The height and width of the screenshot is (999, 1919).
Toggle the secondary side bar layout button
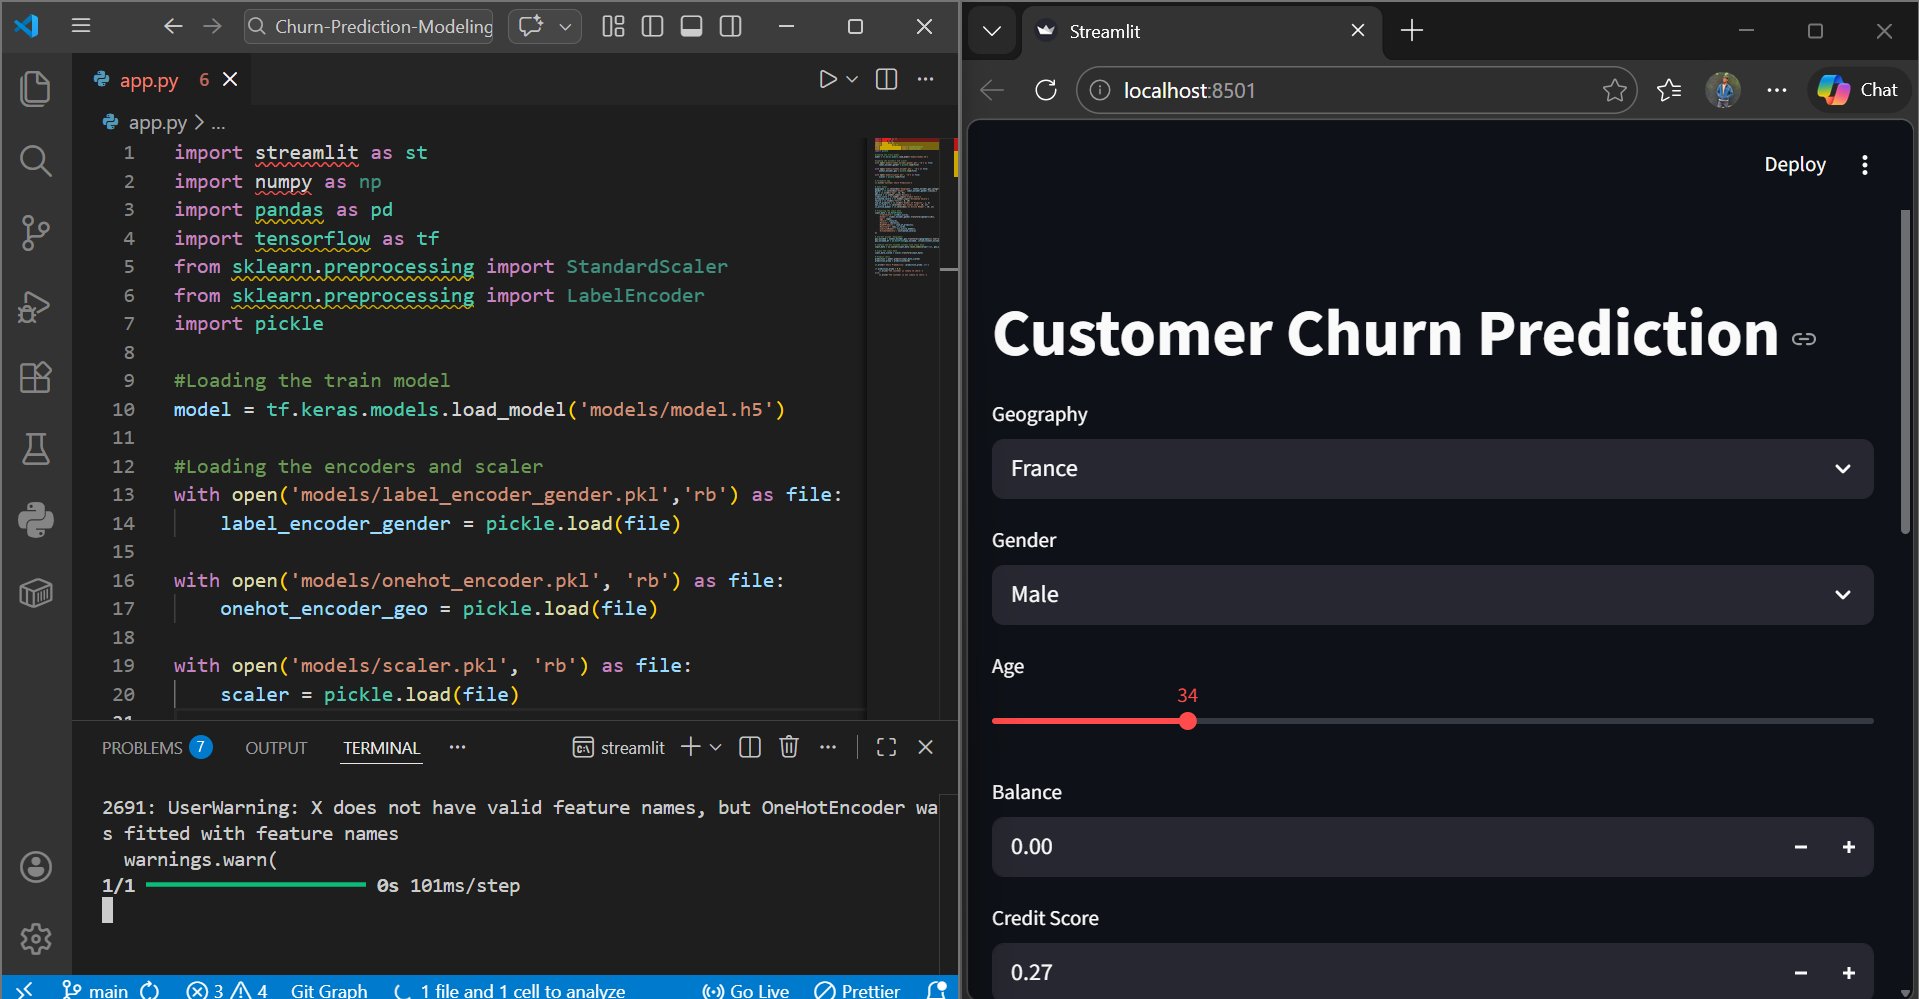click(731, 27)
